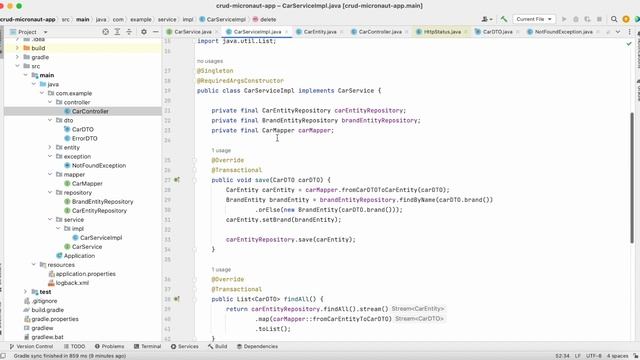
Task: Collapse the main folder
Action: point(25,75)
